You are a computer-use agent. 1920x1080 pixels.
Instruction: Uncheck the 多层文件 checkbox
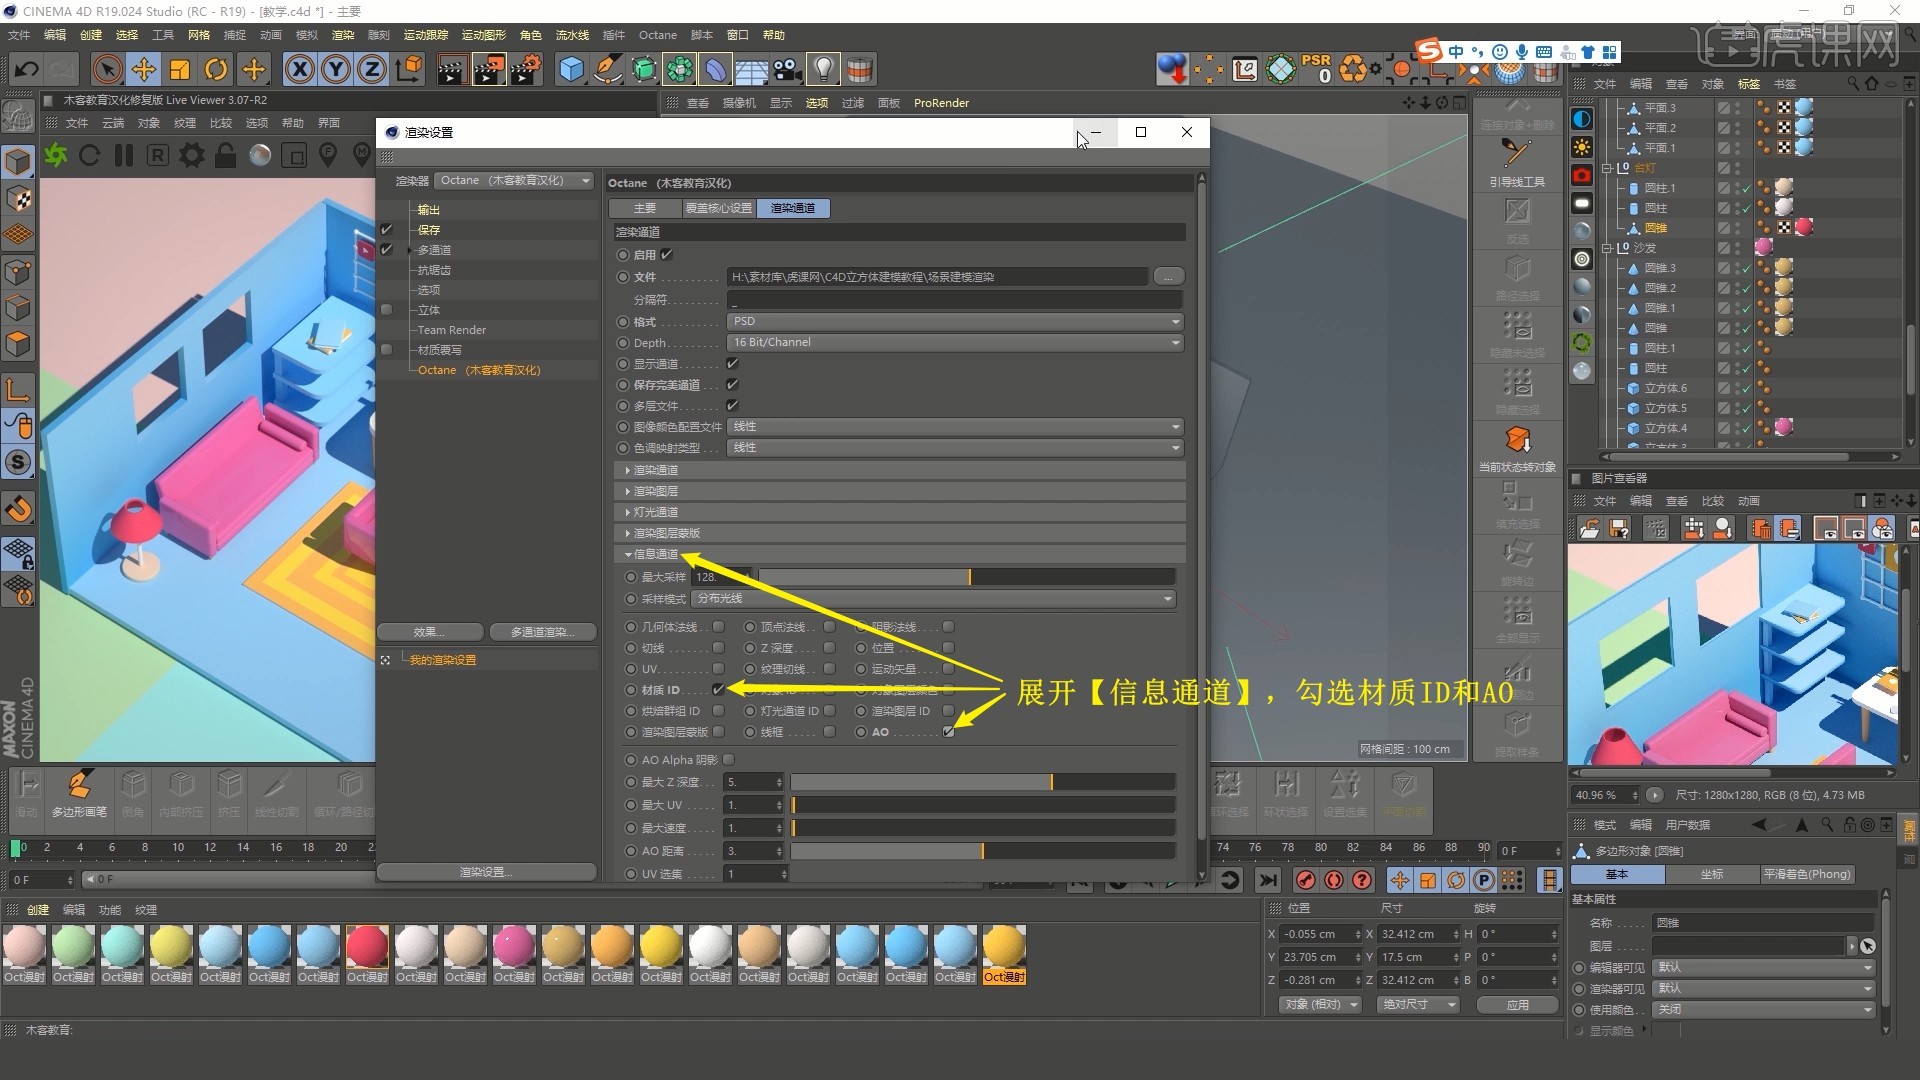pos(732,406)
